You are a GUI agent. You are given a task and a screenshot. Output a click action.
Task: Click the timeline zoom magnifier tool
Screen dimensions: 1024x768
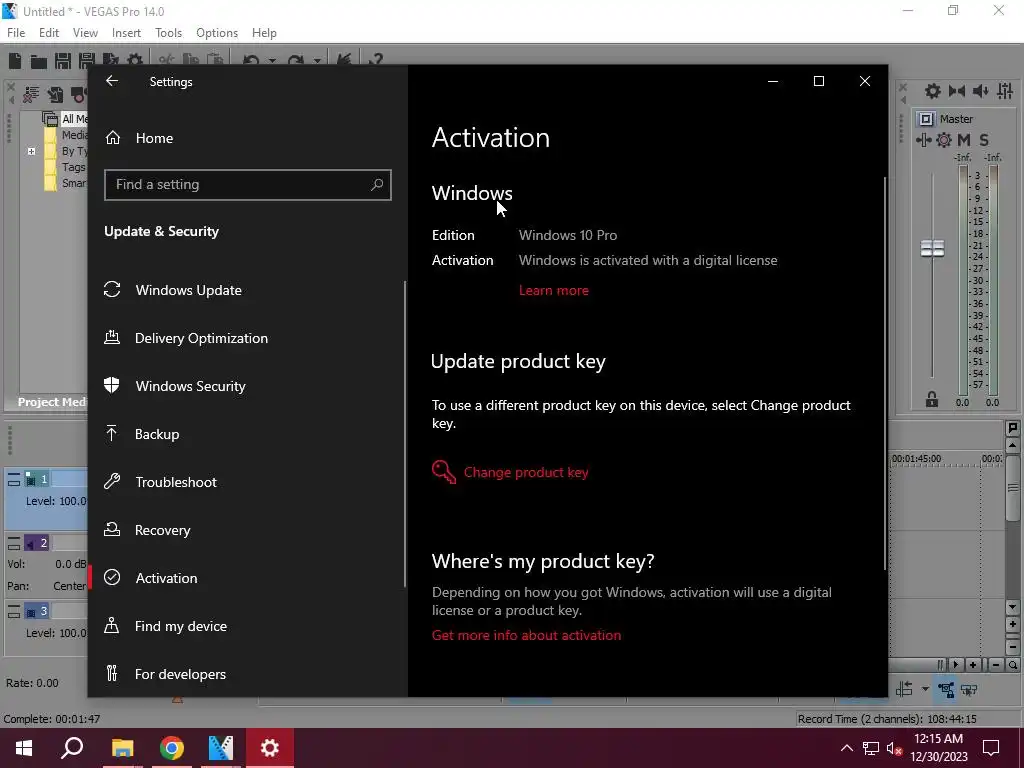pos(1012,665)
